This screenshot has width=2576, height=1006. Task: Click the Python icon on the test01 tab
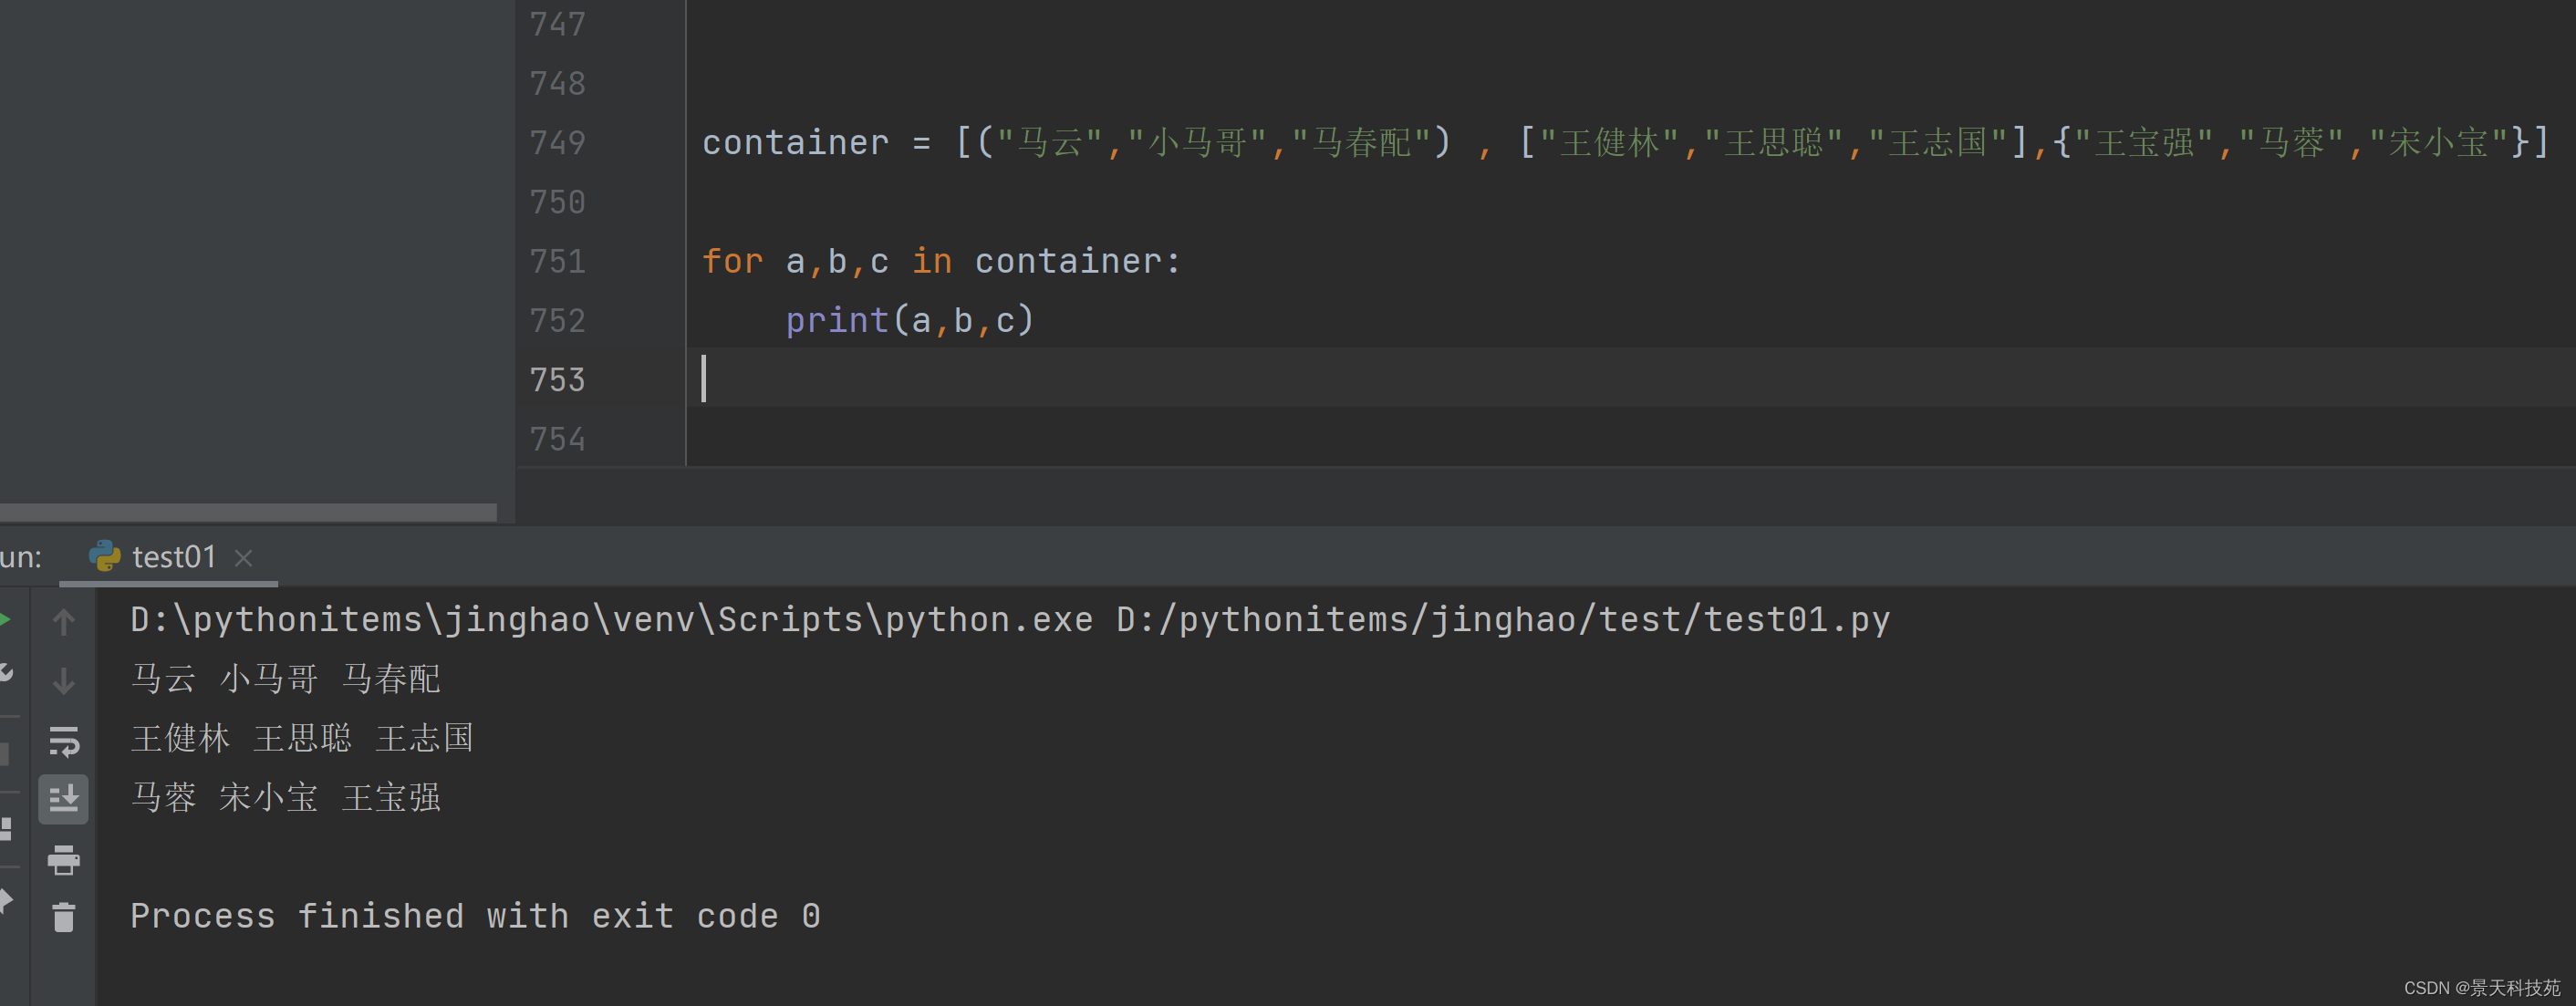(104, 556)
